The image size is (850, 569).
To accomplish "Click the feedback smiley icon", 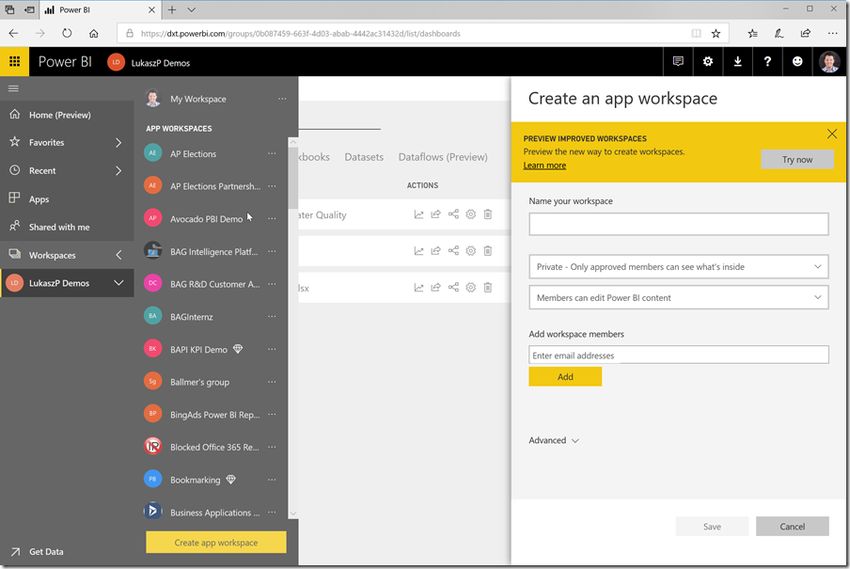I will click(x=797, y=61).
